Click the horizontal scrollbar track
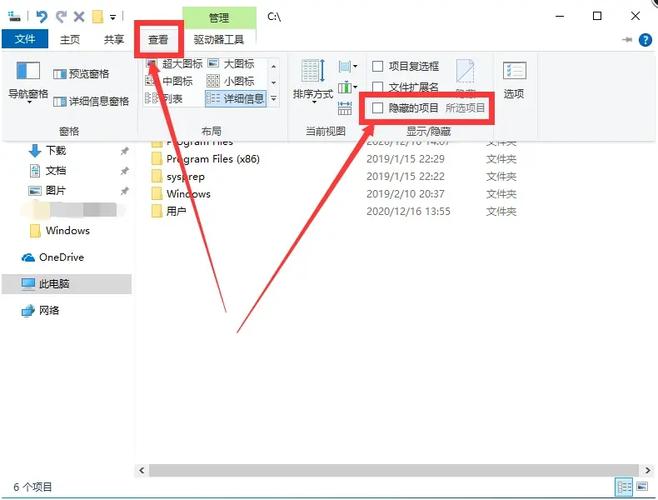 coord(394,471)
